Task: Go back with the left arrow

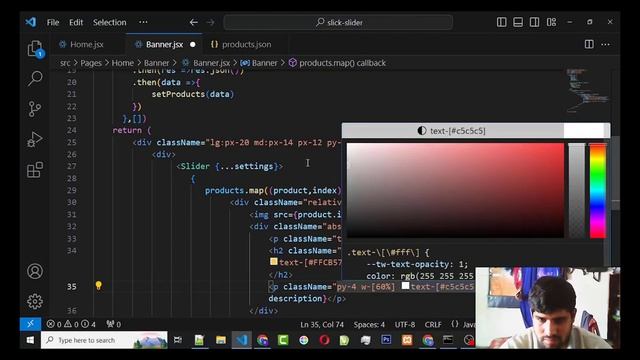Action: coord(193,22)
